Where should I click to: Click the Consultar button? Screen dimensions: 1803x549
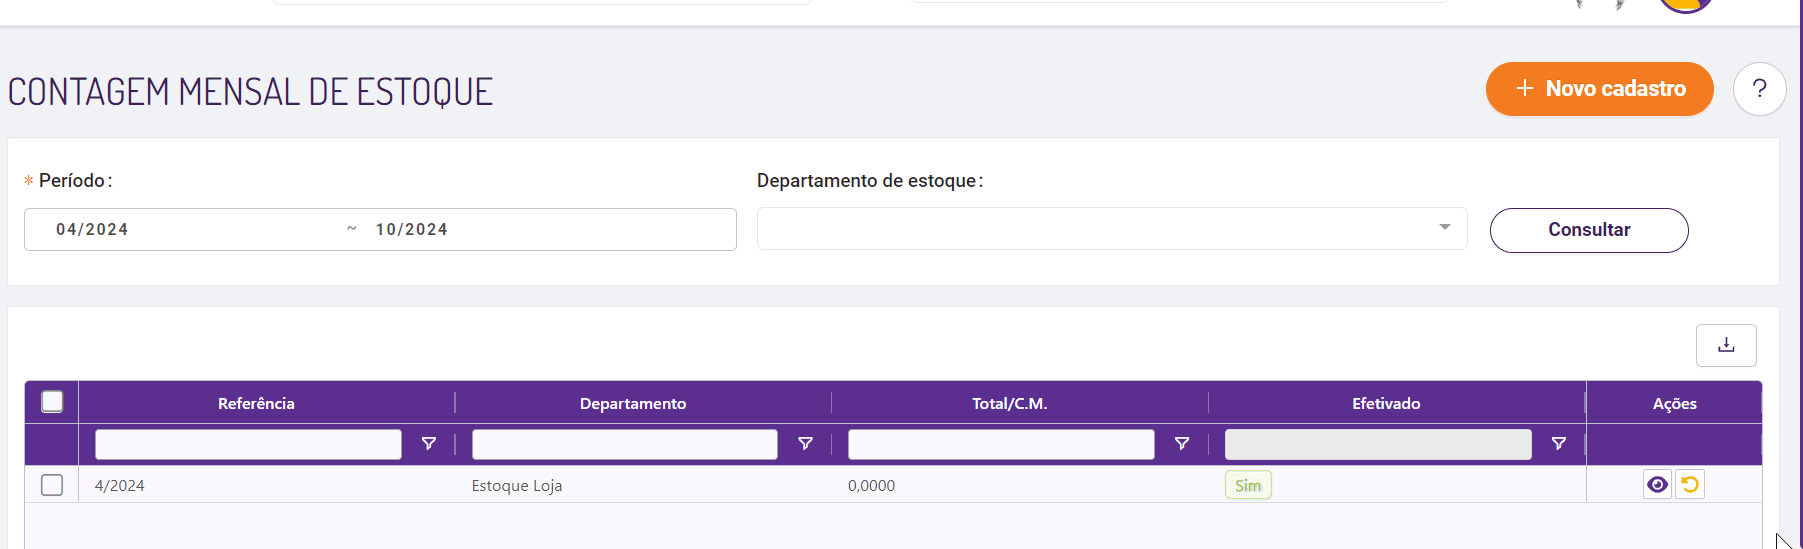pyautogui.click(x=1589, y=230)
